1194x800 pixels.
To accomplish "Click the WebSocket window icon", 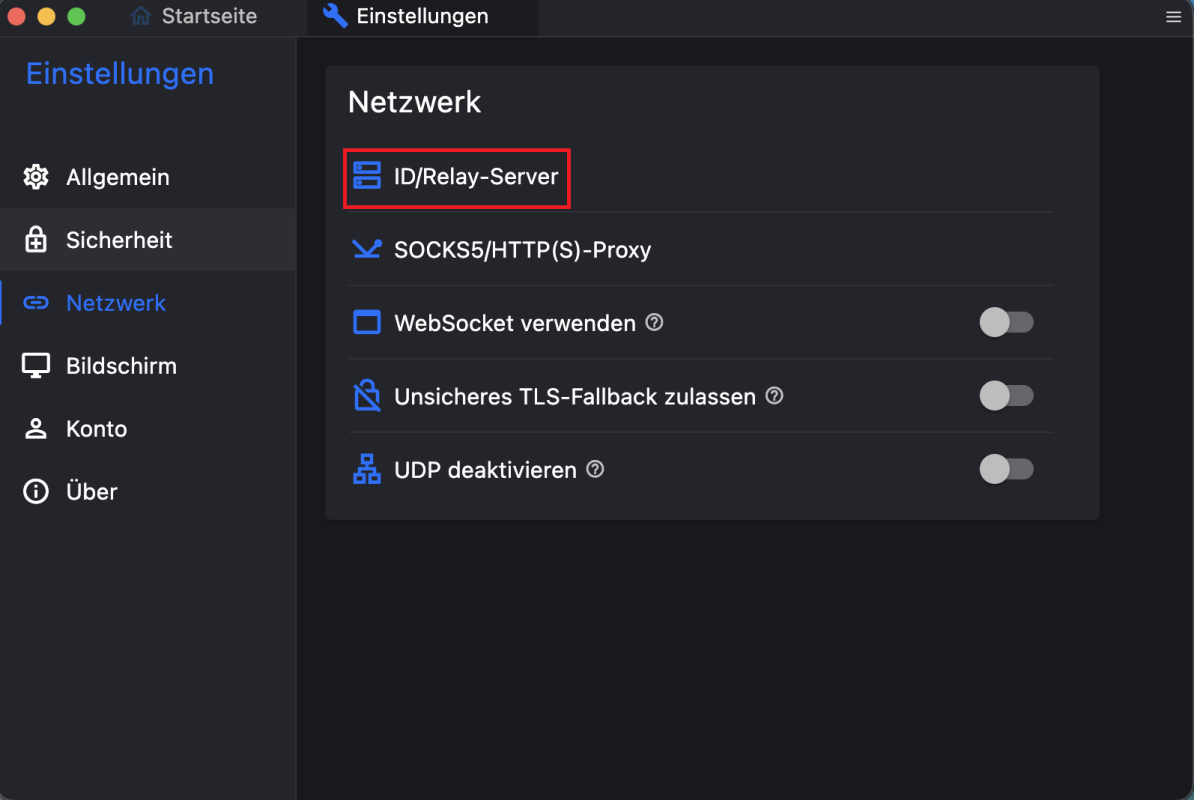I will [366, 322].
